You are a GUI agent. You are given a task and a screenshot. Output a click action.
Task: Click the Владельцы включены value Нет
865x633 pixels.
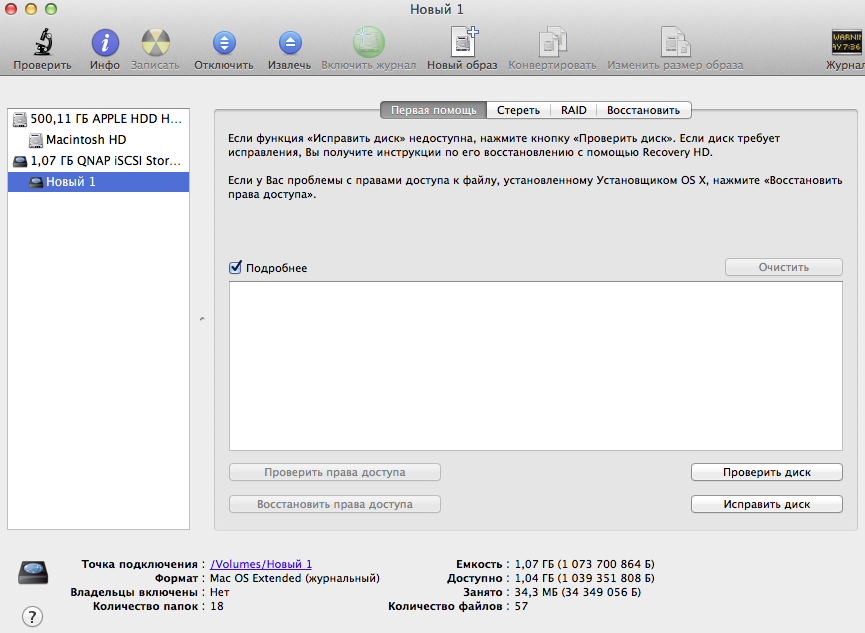click(220, 592)
